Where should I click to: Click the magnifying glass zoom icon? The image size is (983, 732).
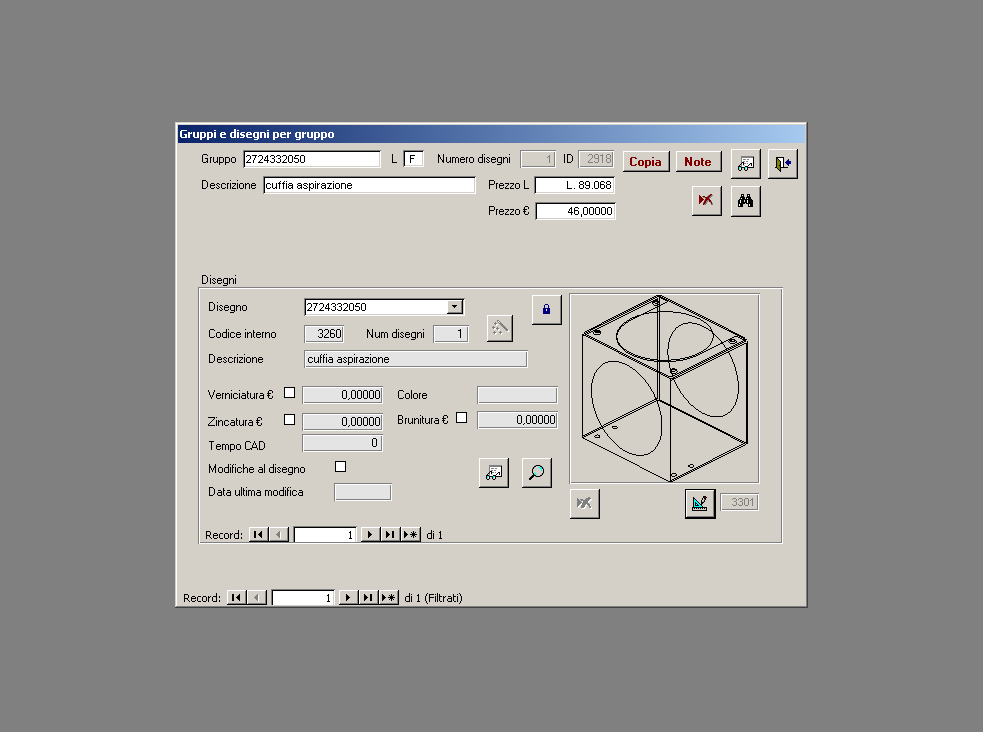pos(537,473)
